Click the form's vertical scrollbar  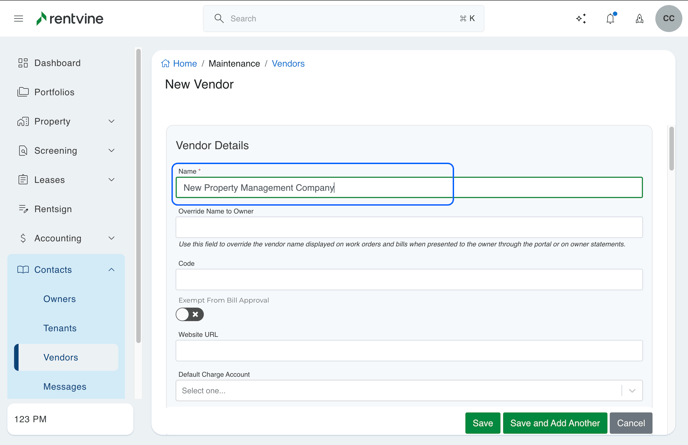click(x=671, y=150)
